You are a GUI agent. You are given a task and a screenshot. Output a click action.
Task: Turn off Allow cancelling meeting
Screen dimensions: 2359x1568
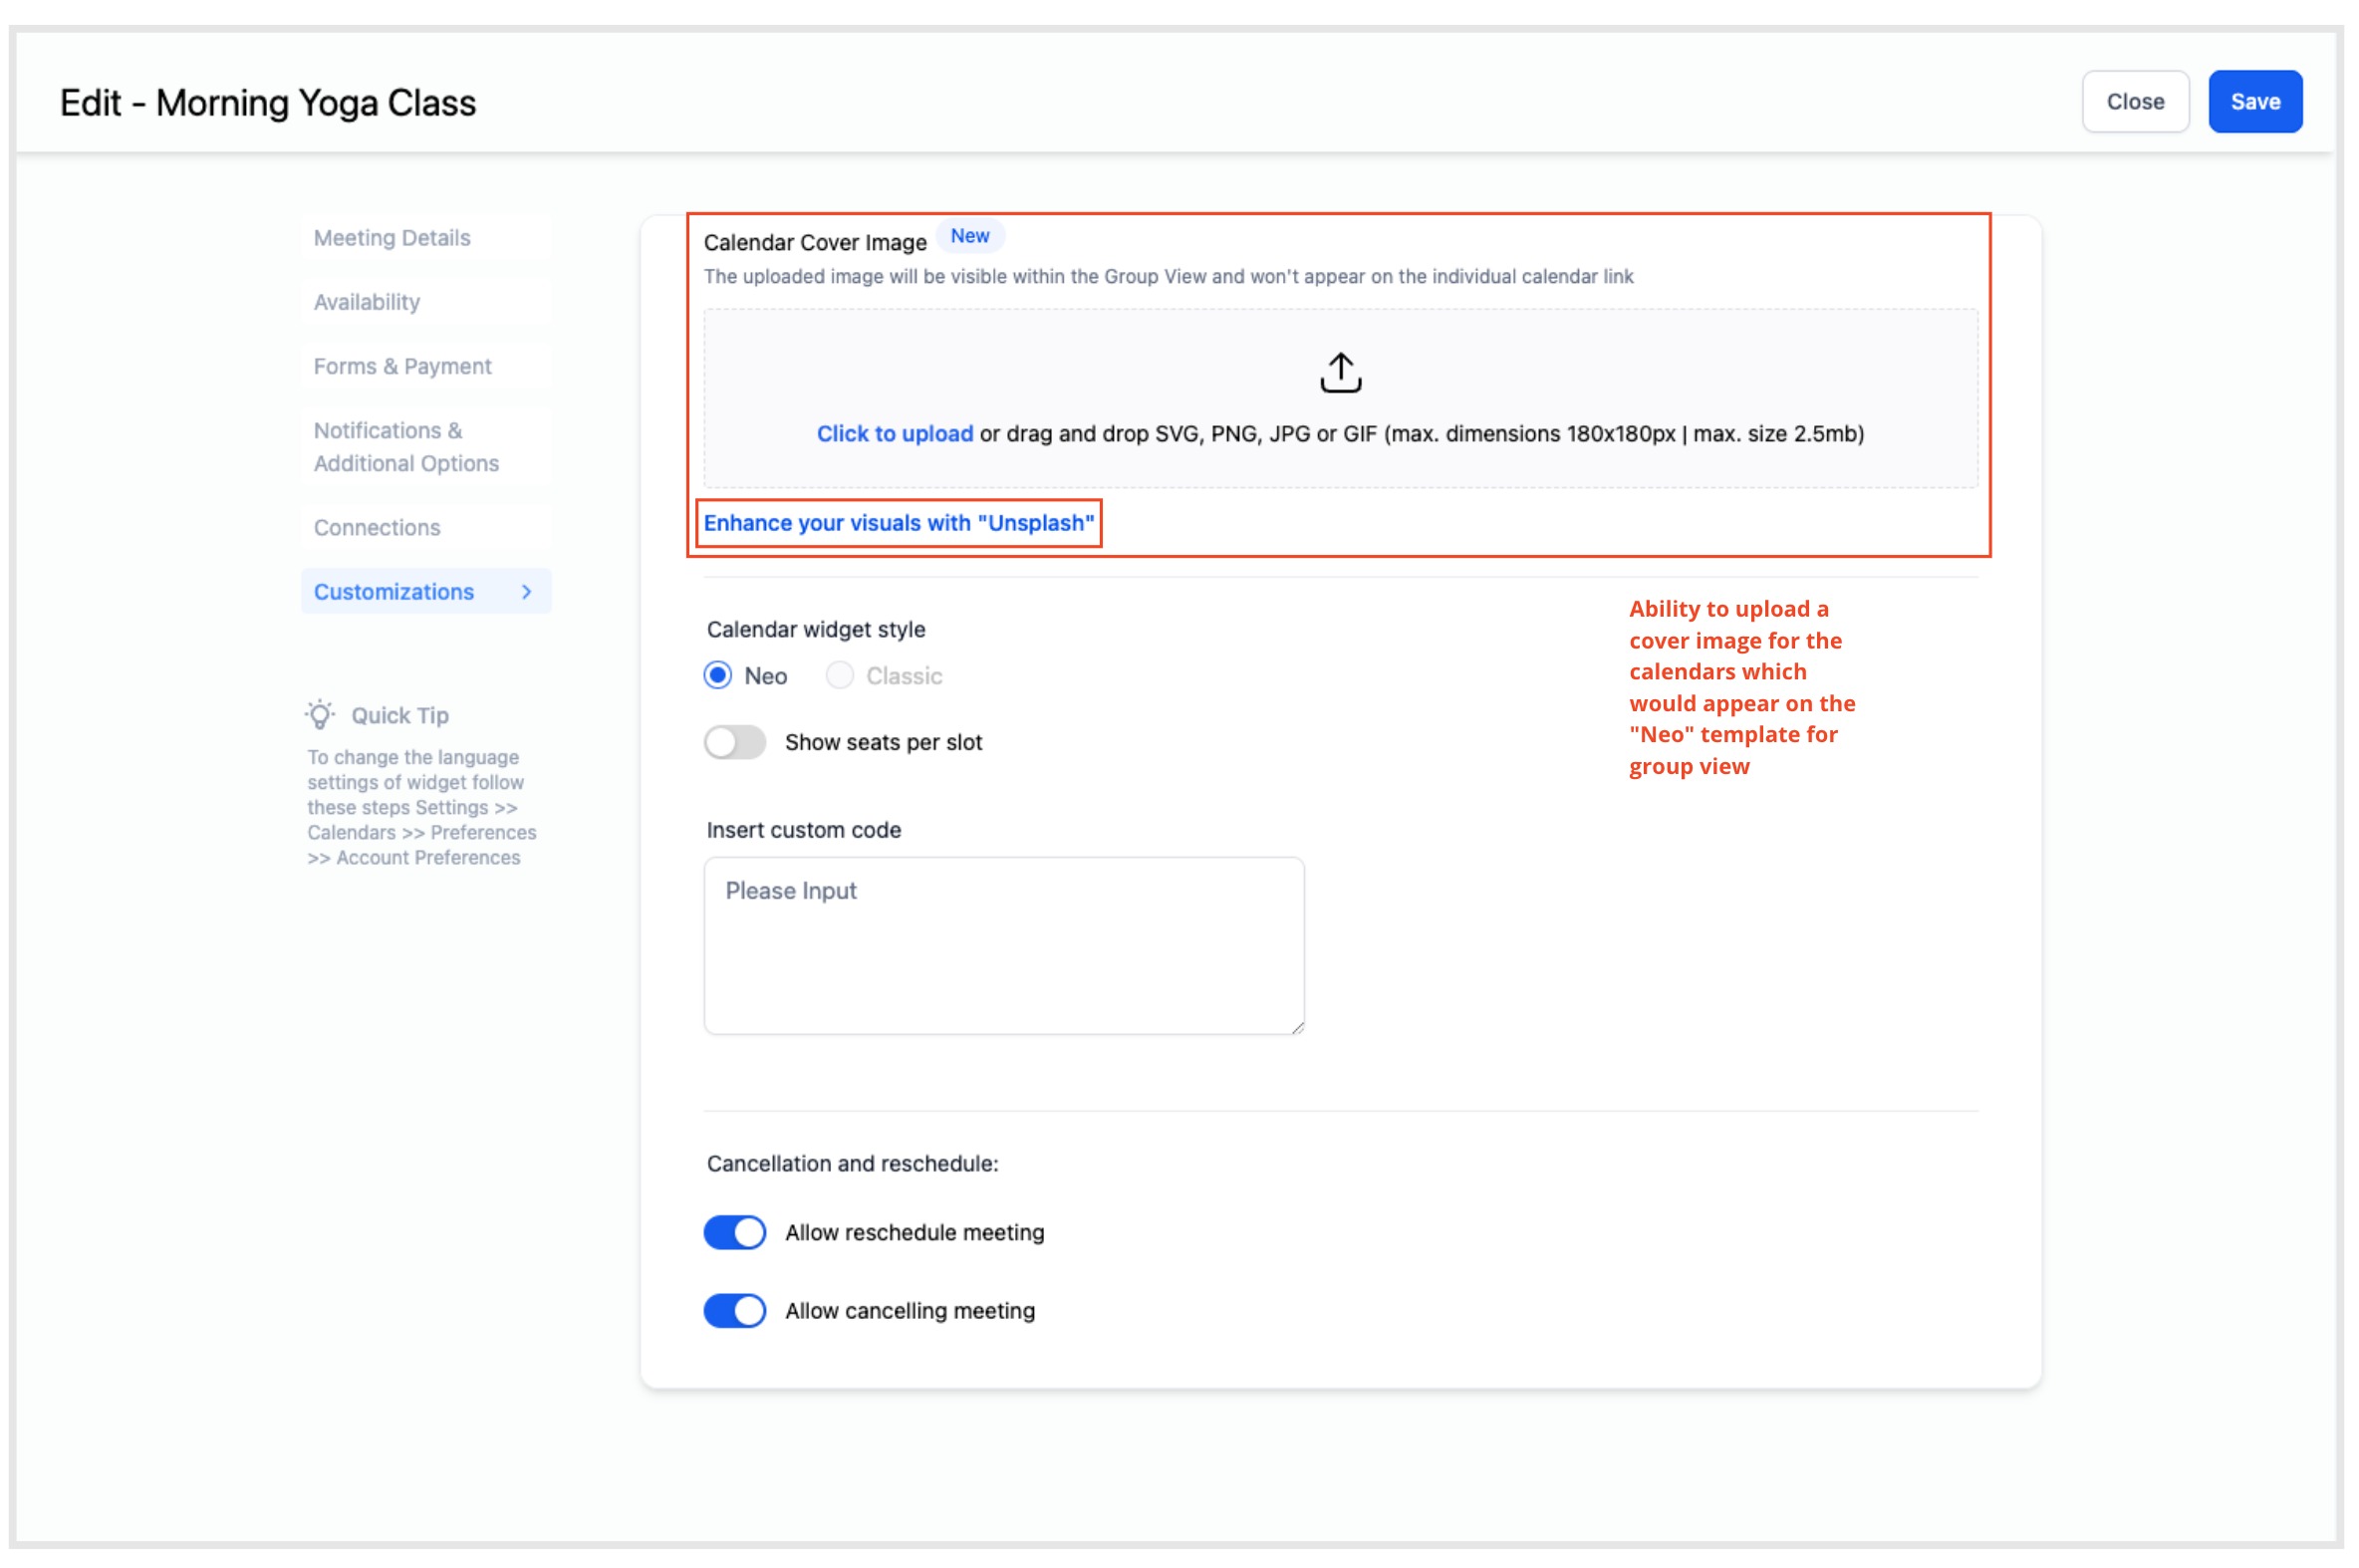[735, 1310]
